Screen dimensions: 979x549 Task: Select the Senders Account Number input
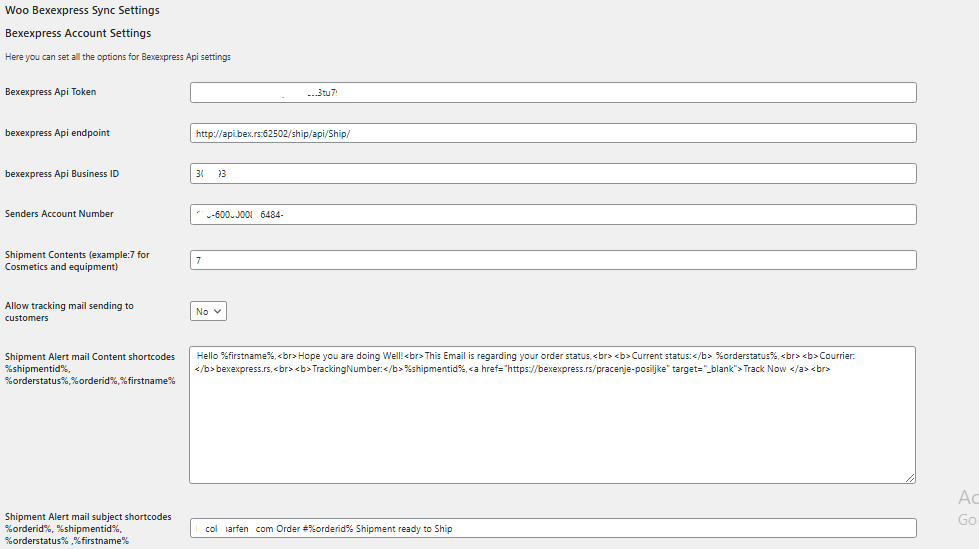coord(553,214)
